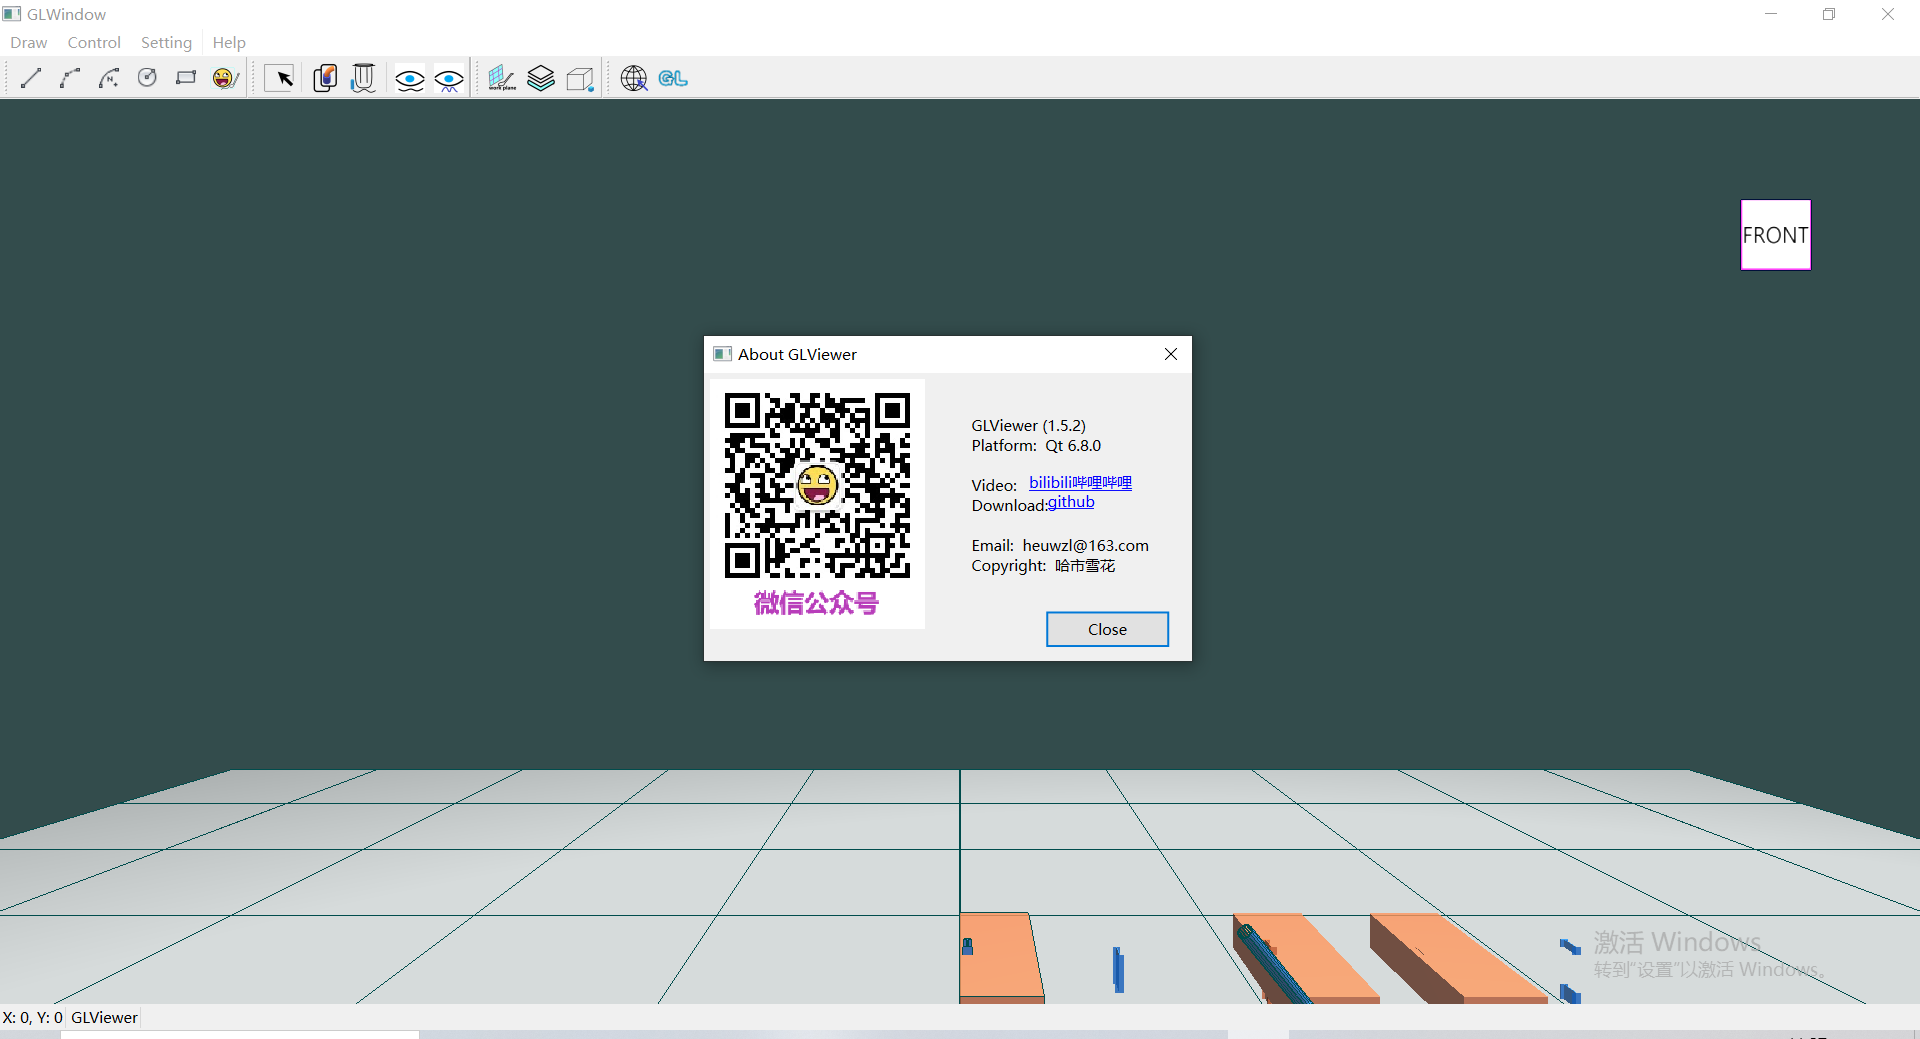Select the circle drawing tool

148,78
